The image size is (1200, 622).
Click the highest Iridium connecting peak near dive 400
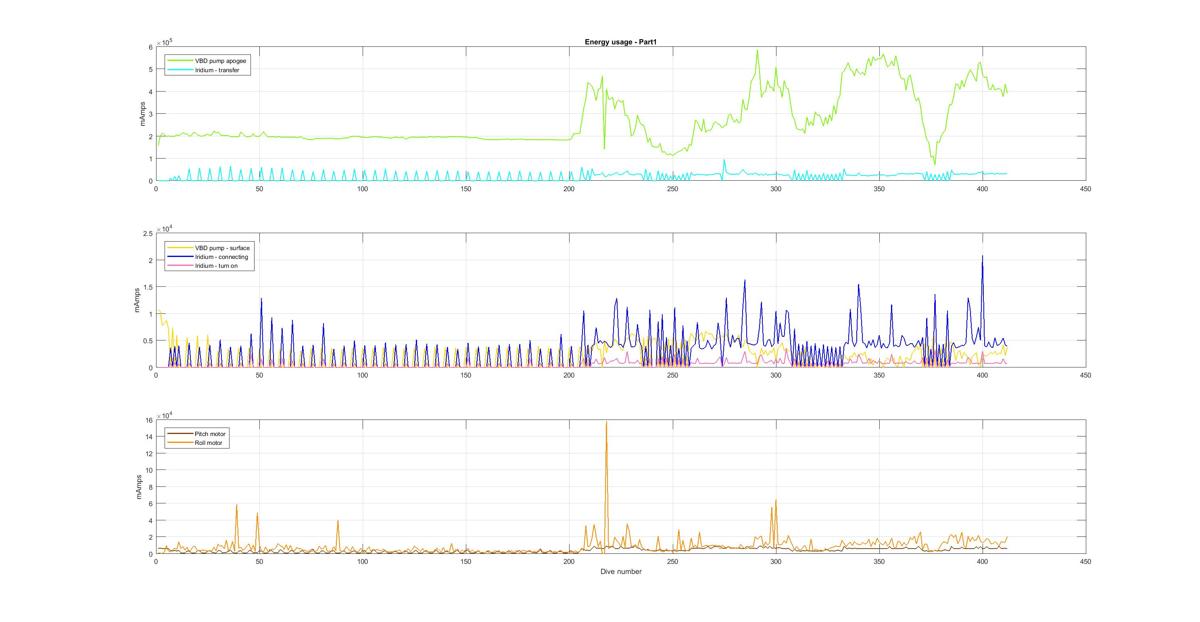click(982, 257)
